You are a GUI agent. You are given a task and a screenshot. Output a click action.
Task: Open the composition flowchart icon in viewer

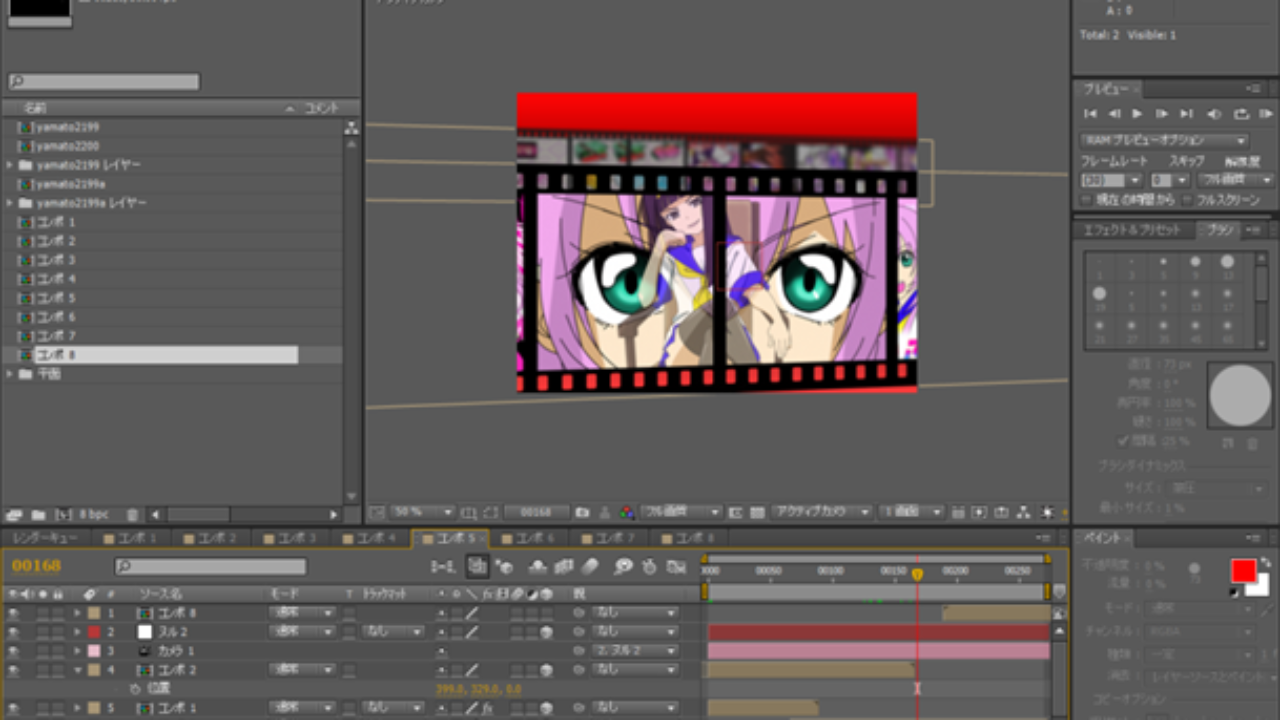pos(1023,512)
